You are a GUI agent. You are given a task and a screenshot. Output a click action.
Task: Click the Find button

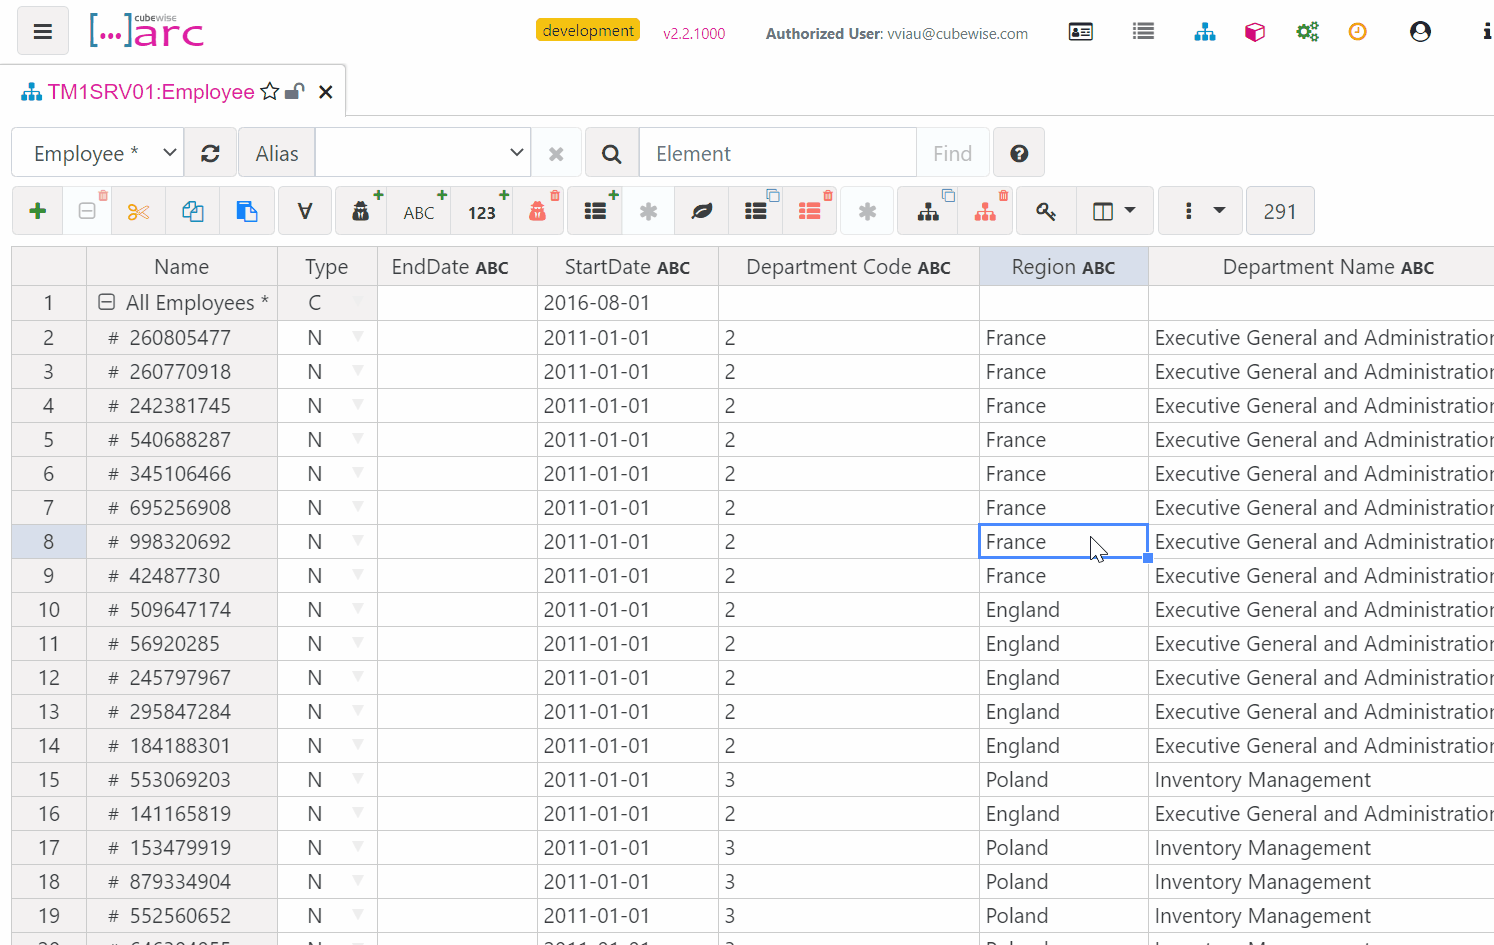pos(952,153)
